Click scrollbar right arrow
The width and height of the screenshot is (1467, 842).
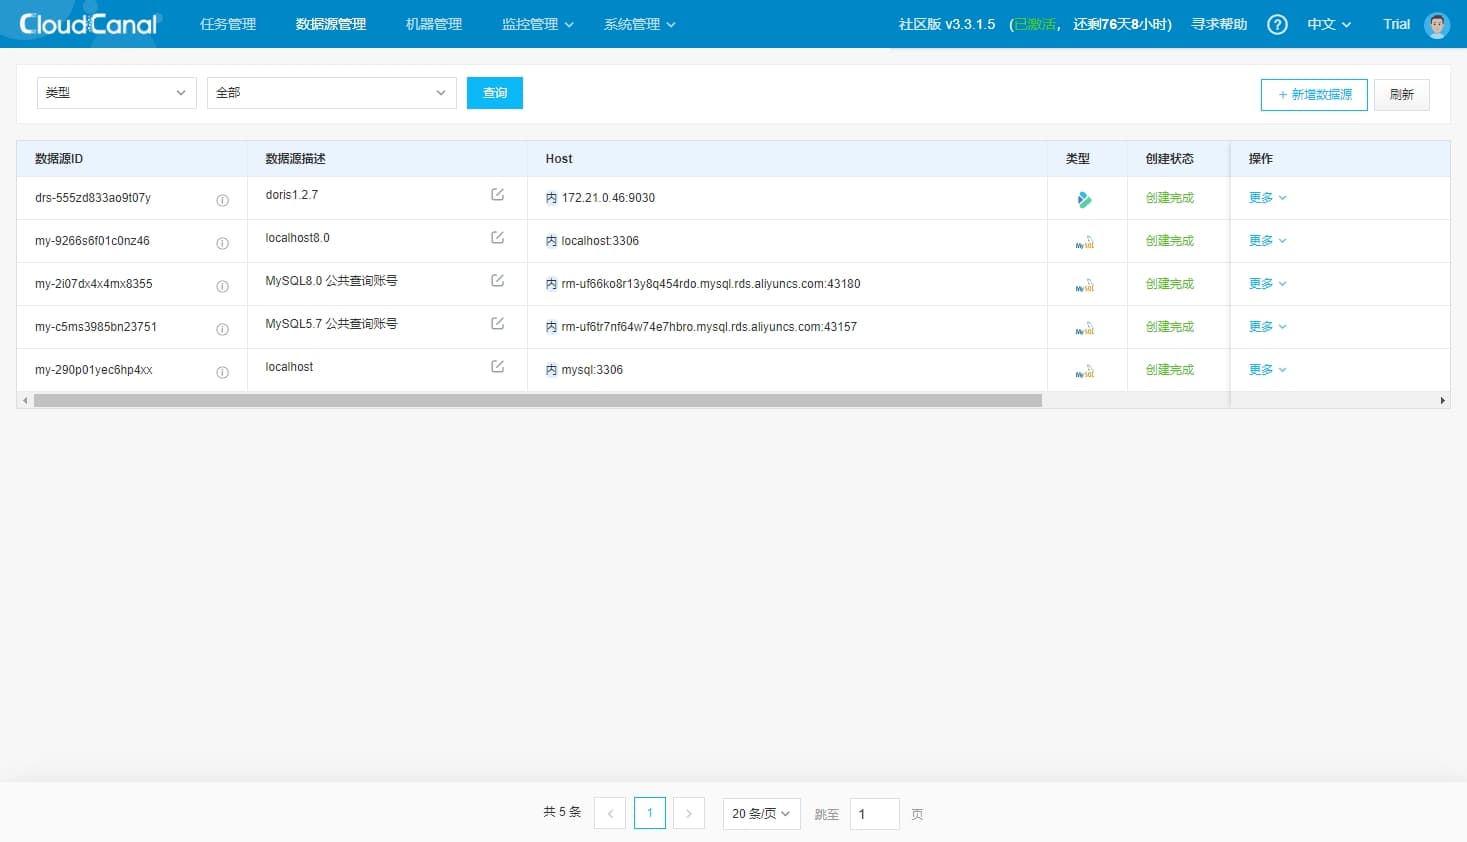click(1442, 400)
